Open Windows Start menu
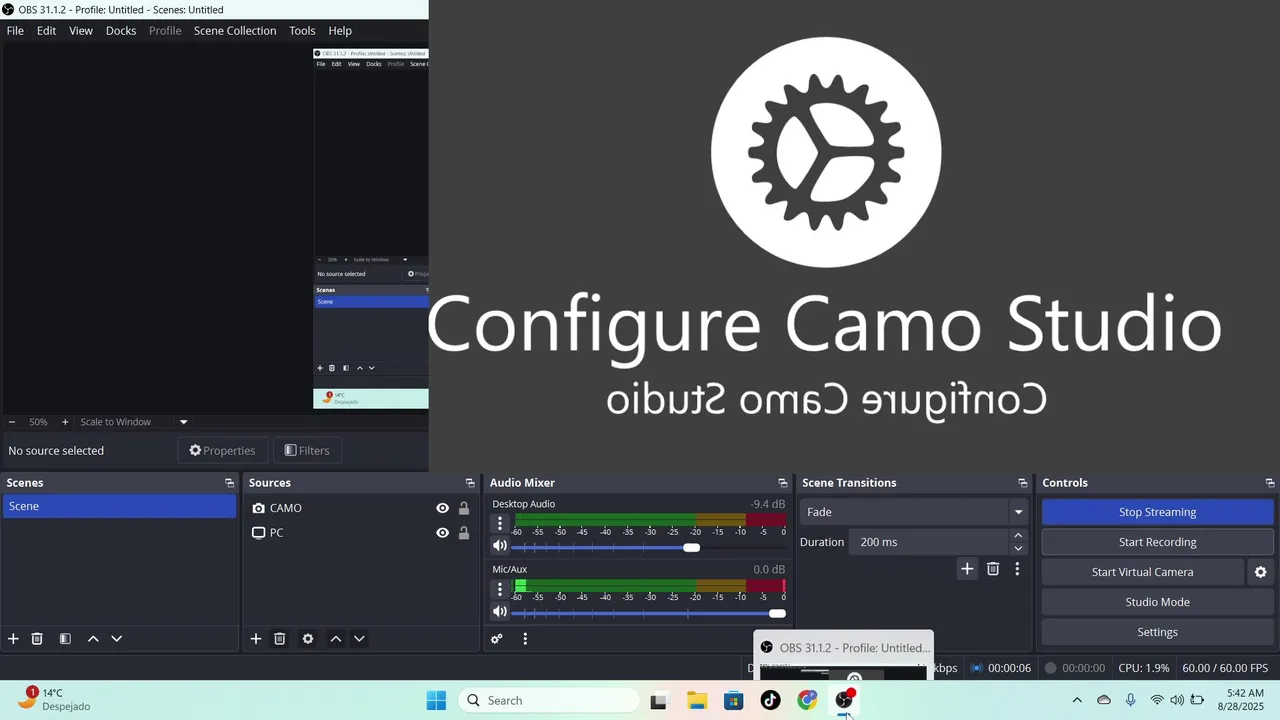This screenshot has height=720, width=1280. [x=436, y=700]
